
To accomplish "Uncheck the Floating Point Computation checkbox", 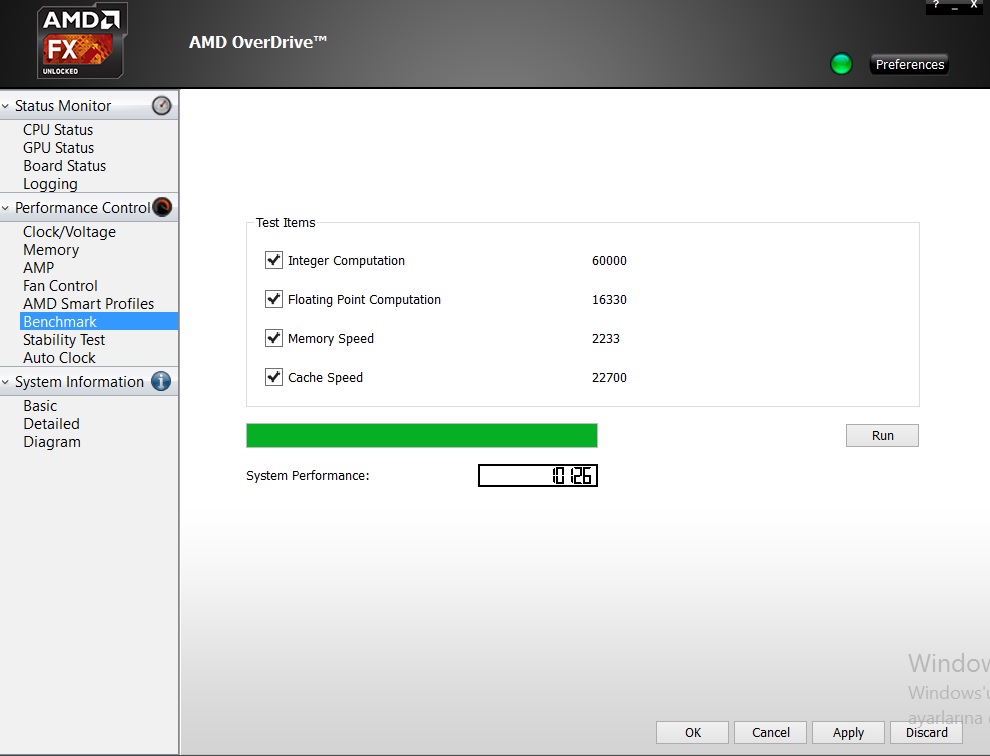I will (273, 299).
